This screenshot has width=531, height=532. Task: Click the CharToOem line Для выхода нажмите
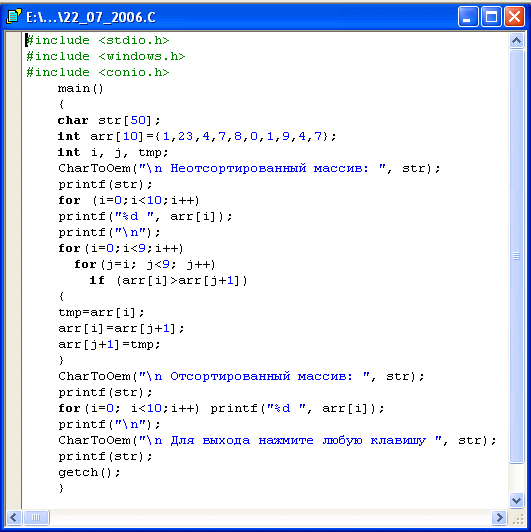[x=277, y=440]
